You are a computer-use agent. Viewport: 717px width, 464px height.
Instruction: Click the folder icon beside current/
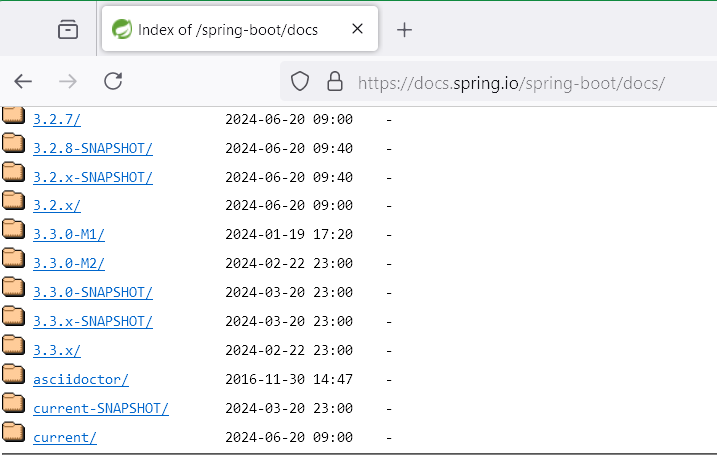(13, 432)
